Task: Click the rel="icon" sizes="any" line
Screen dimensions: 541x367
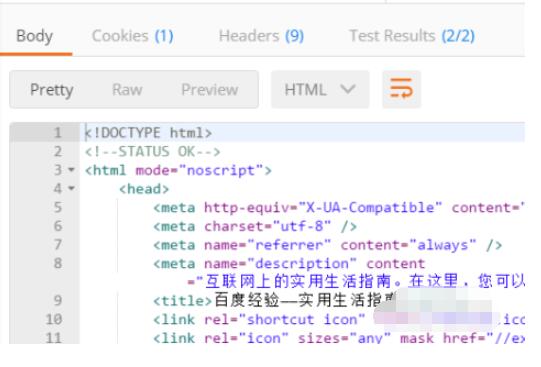Action: point(339,338)
